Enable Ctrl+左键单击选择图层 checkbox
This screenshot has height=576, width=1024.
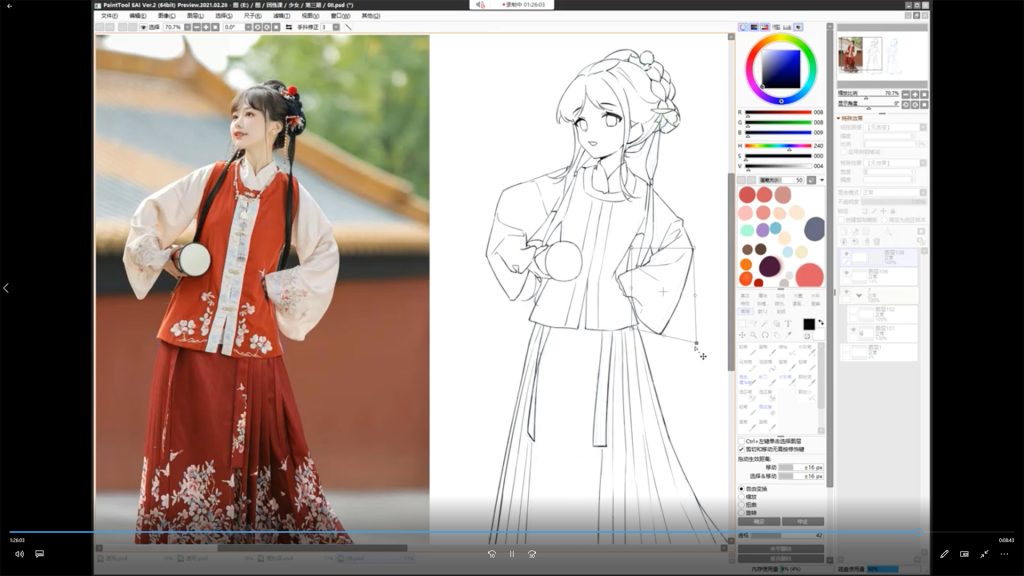click(741, 441)
